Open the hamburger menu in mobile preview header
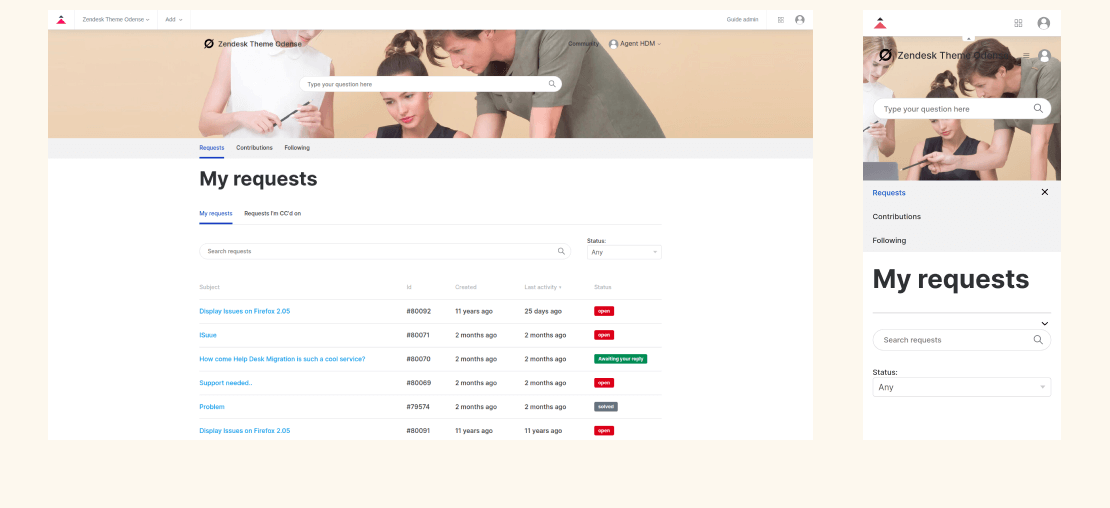Screen dimensions: 1110x508 tap(1025, 56)
